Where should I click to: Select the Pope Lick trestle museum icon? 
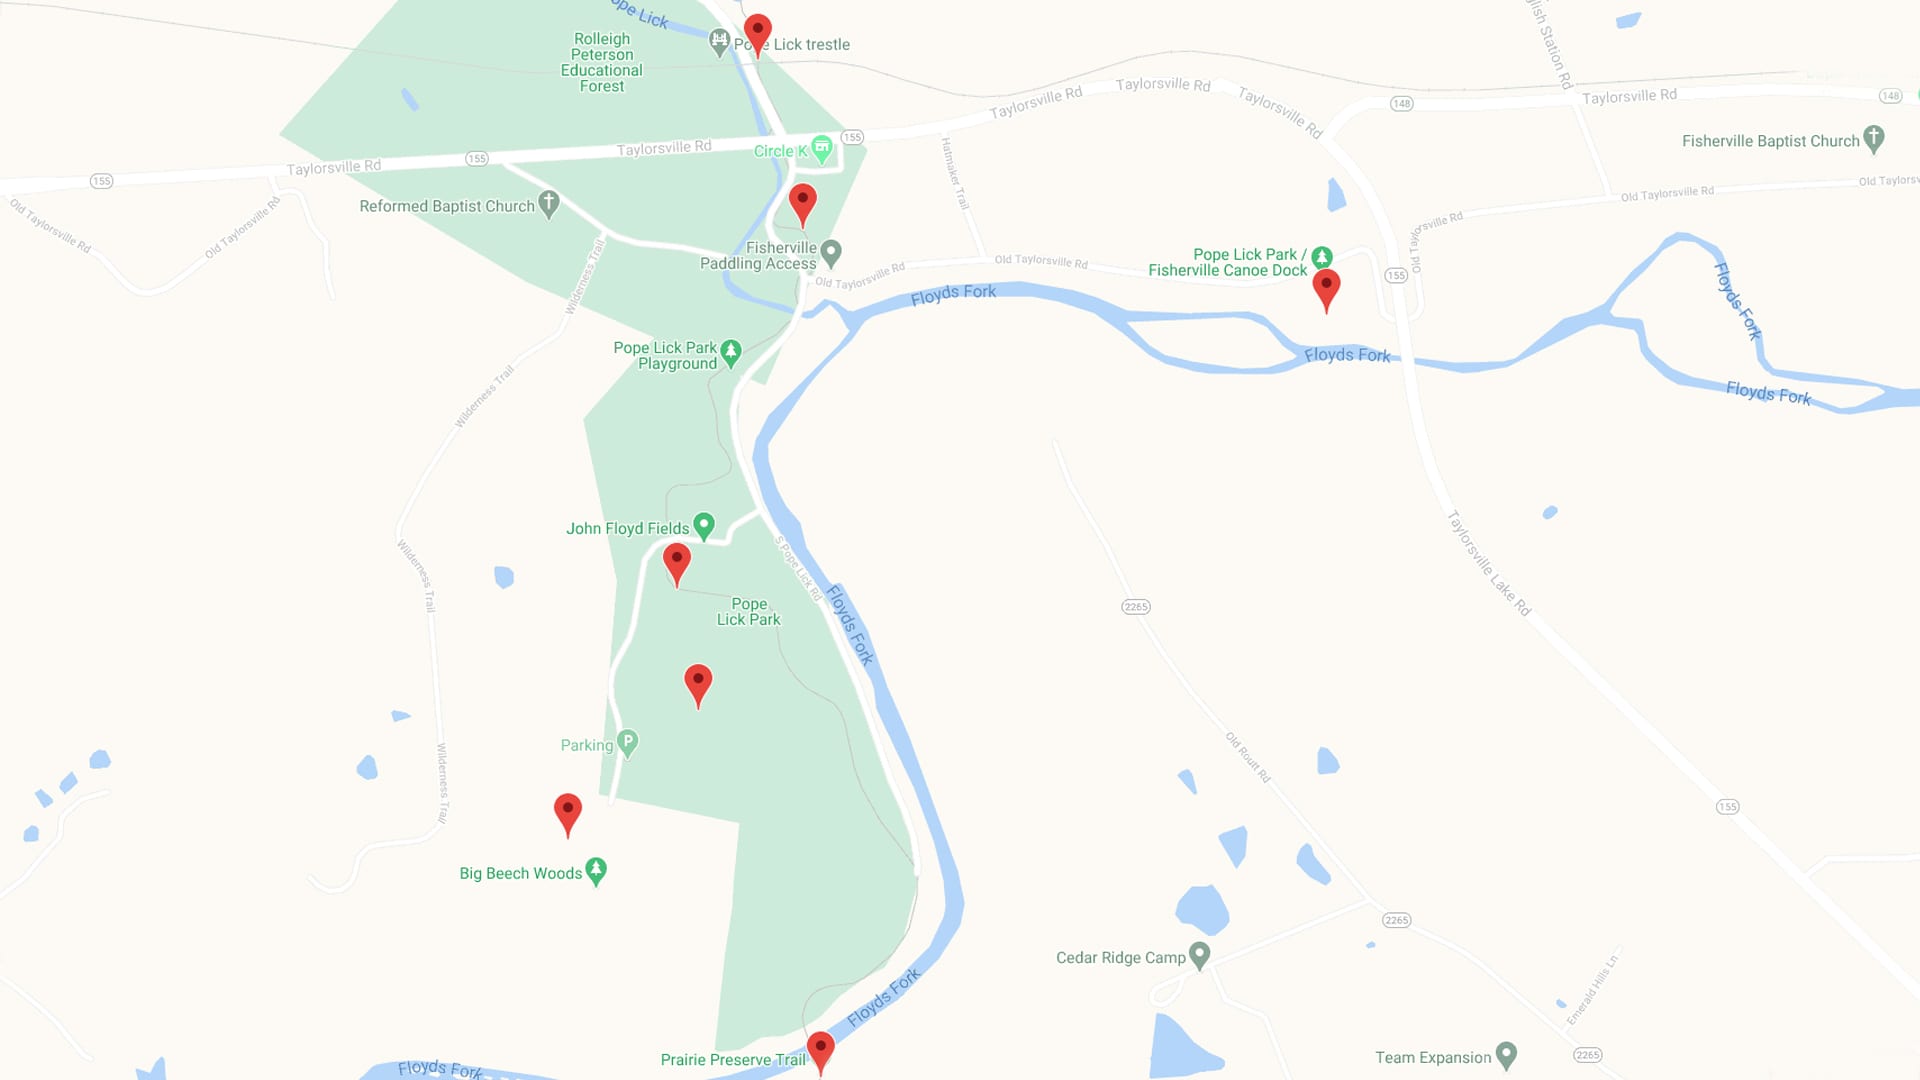(x=719, y=42)
